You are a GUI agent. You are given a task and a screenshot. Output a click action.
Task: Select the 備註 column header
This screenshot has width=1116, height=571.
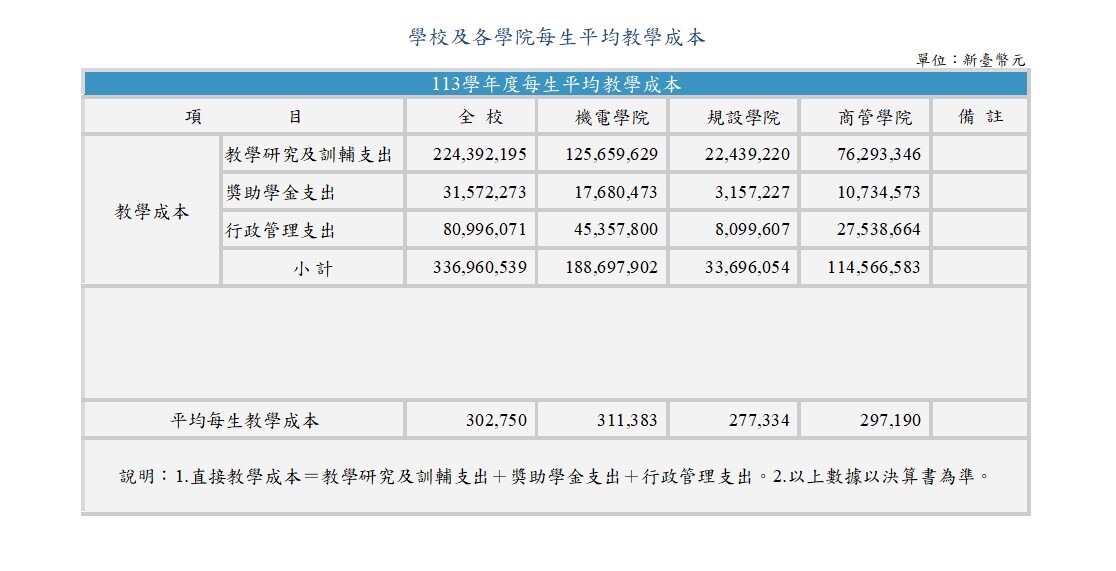[979, 117]
